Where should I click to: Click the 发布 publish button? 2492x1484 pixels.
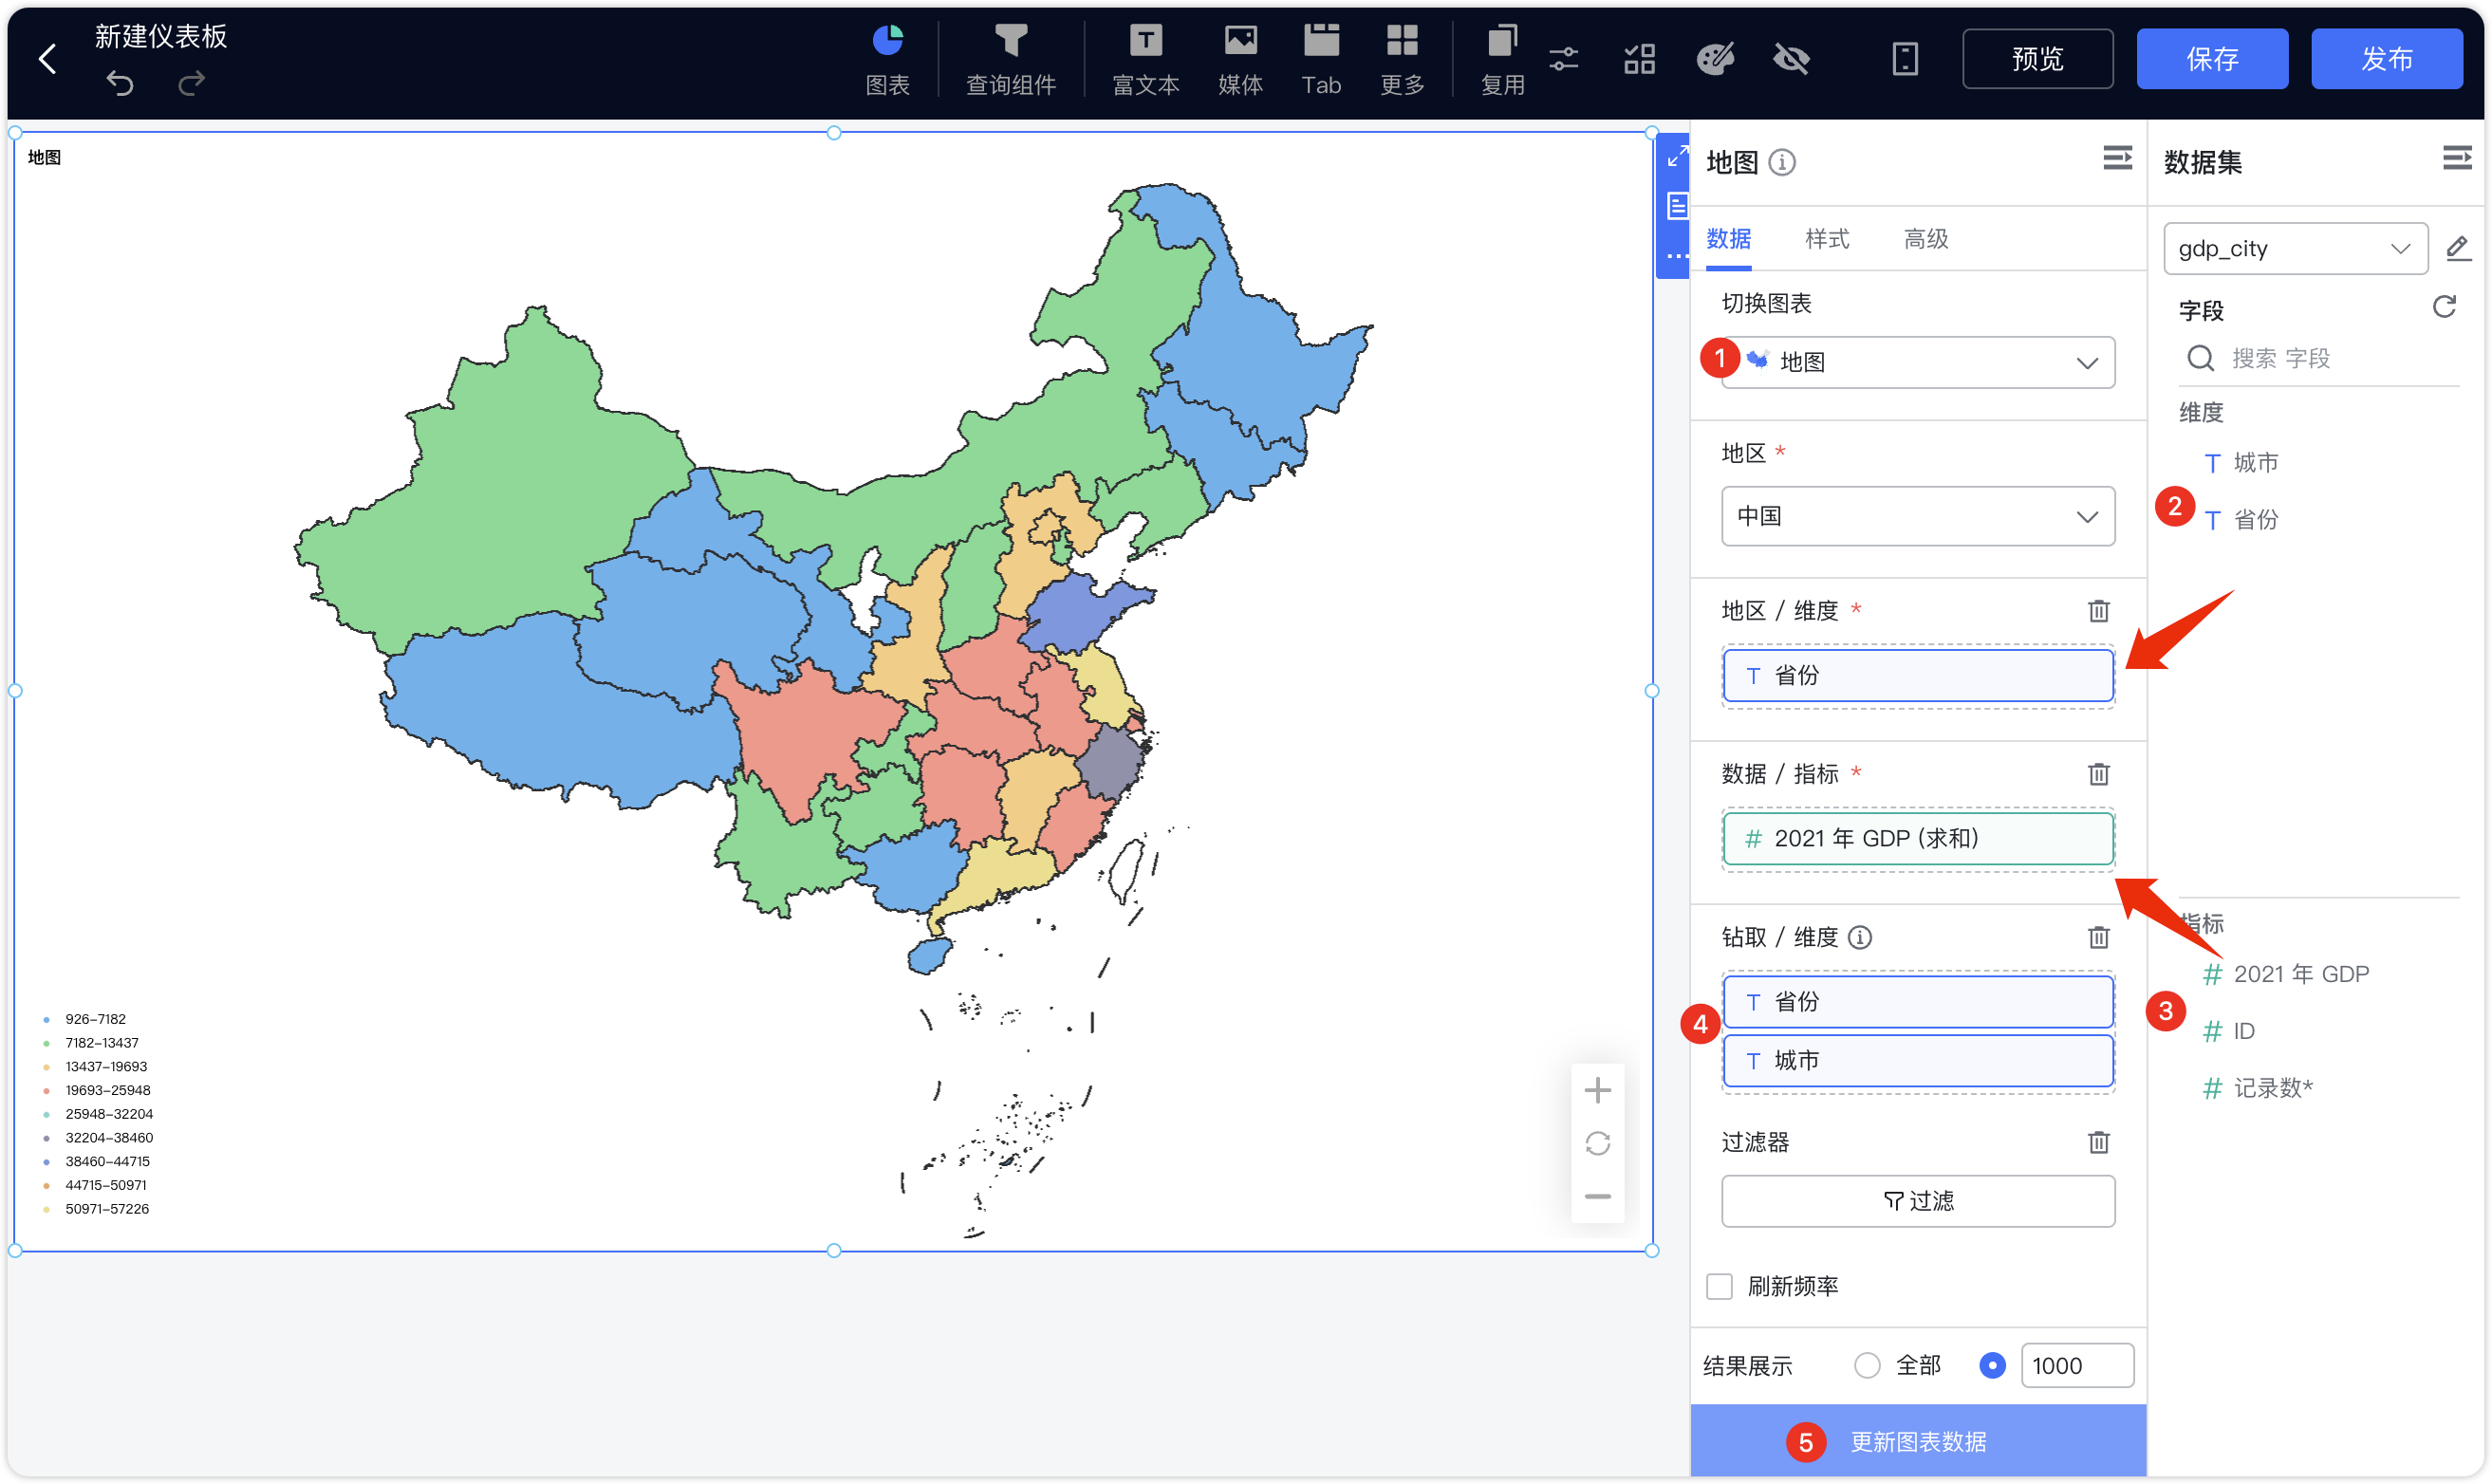(x=2386, y=59)
